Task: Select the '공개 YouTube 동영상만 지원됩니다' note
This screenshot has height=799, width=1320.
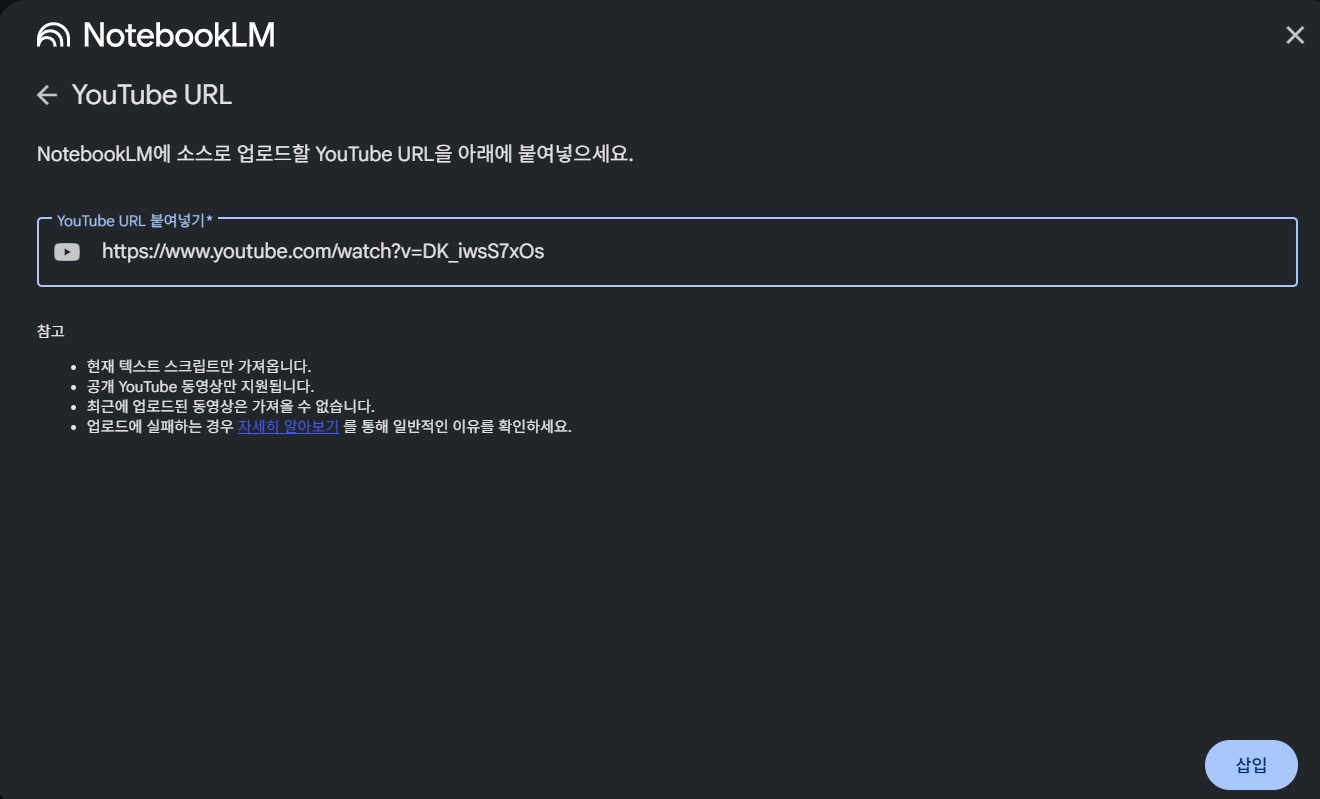Action: [200, 386]
